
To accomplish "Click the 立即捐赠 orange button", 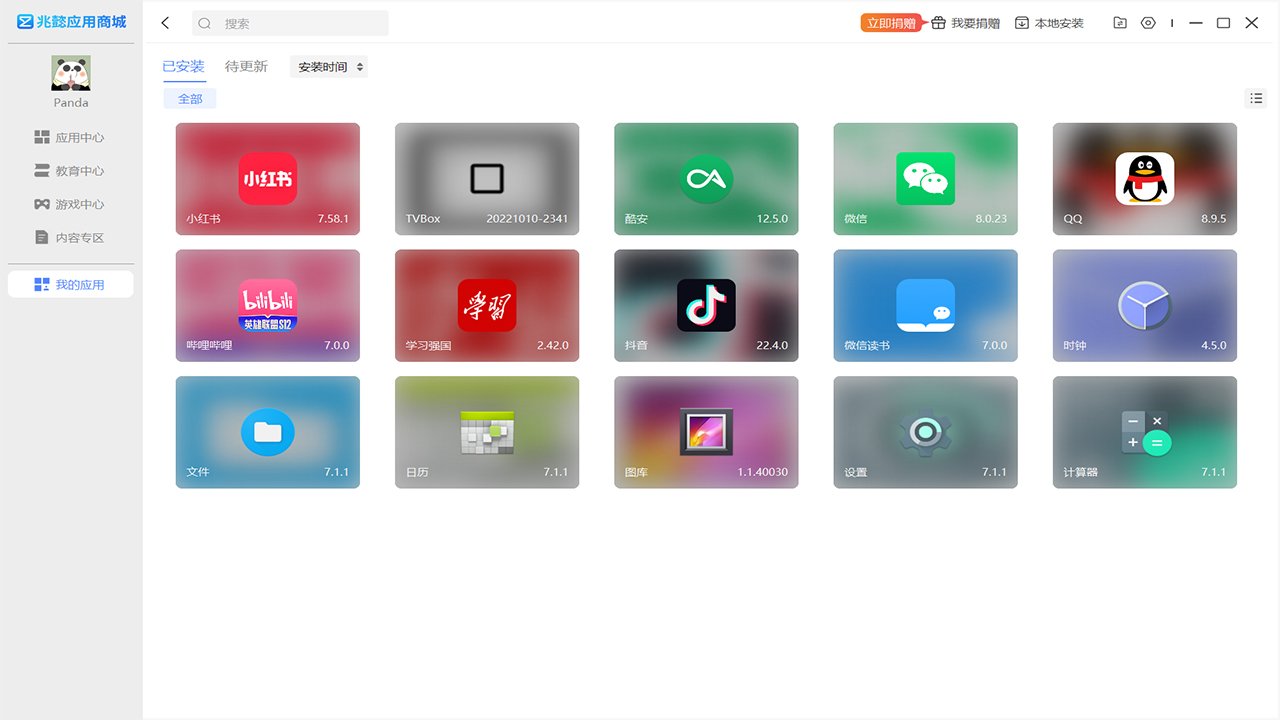I will [x=891, y=23].
